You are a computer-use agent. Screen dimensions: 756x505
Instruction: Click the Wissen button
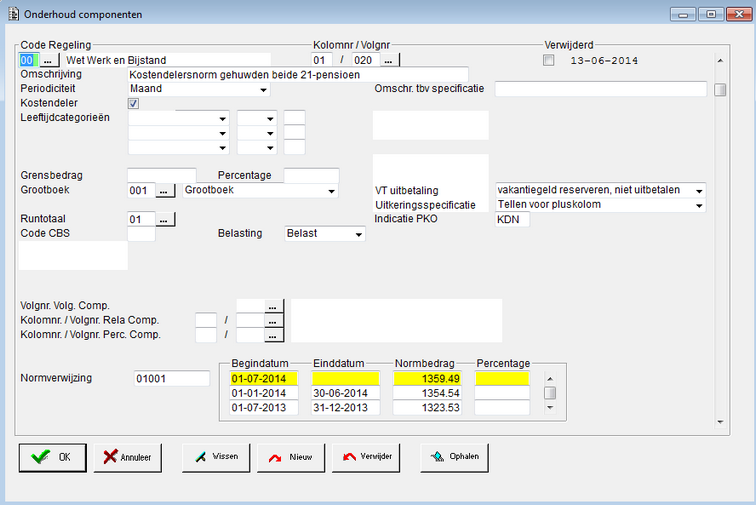click(216, 457)
